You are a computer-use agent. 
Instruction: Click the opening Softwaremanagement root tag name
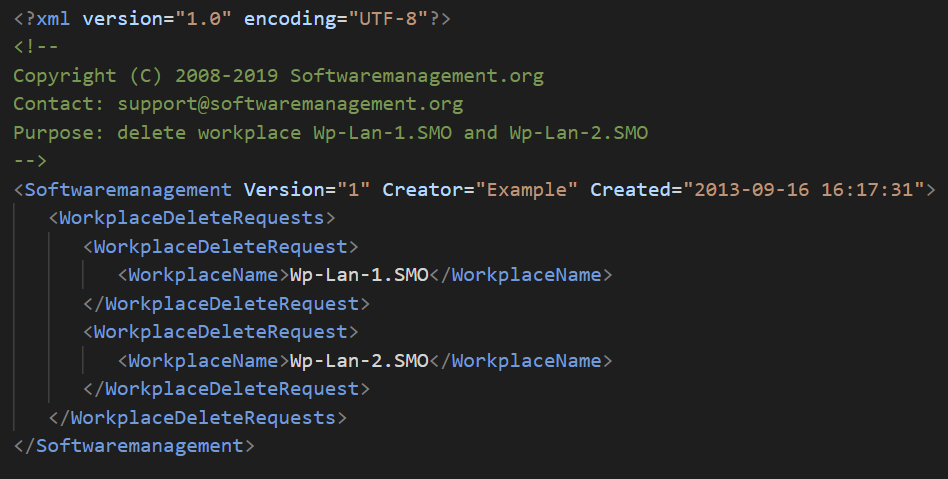tap(128, 189)
